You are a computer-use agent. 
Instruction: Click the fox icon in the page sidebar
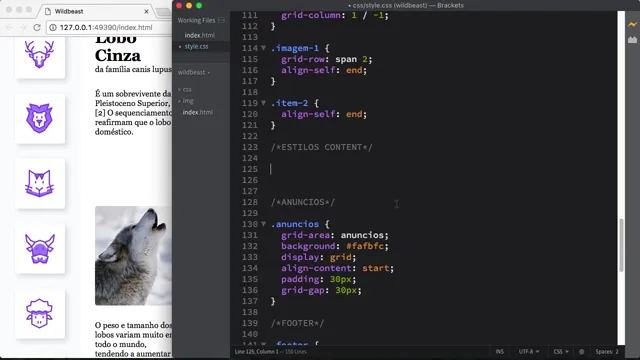40,183
